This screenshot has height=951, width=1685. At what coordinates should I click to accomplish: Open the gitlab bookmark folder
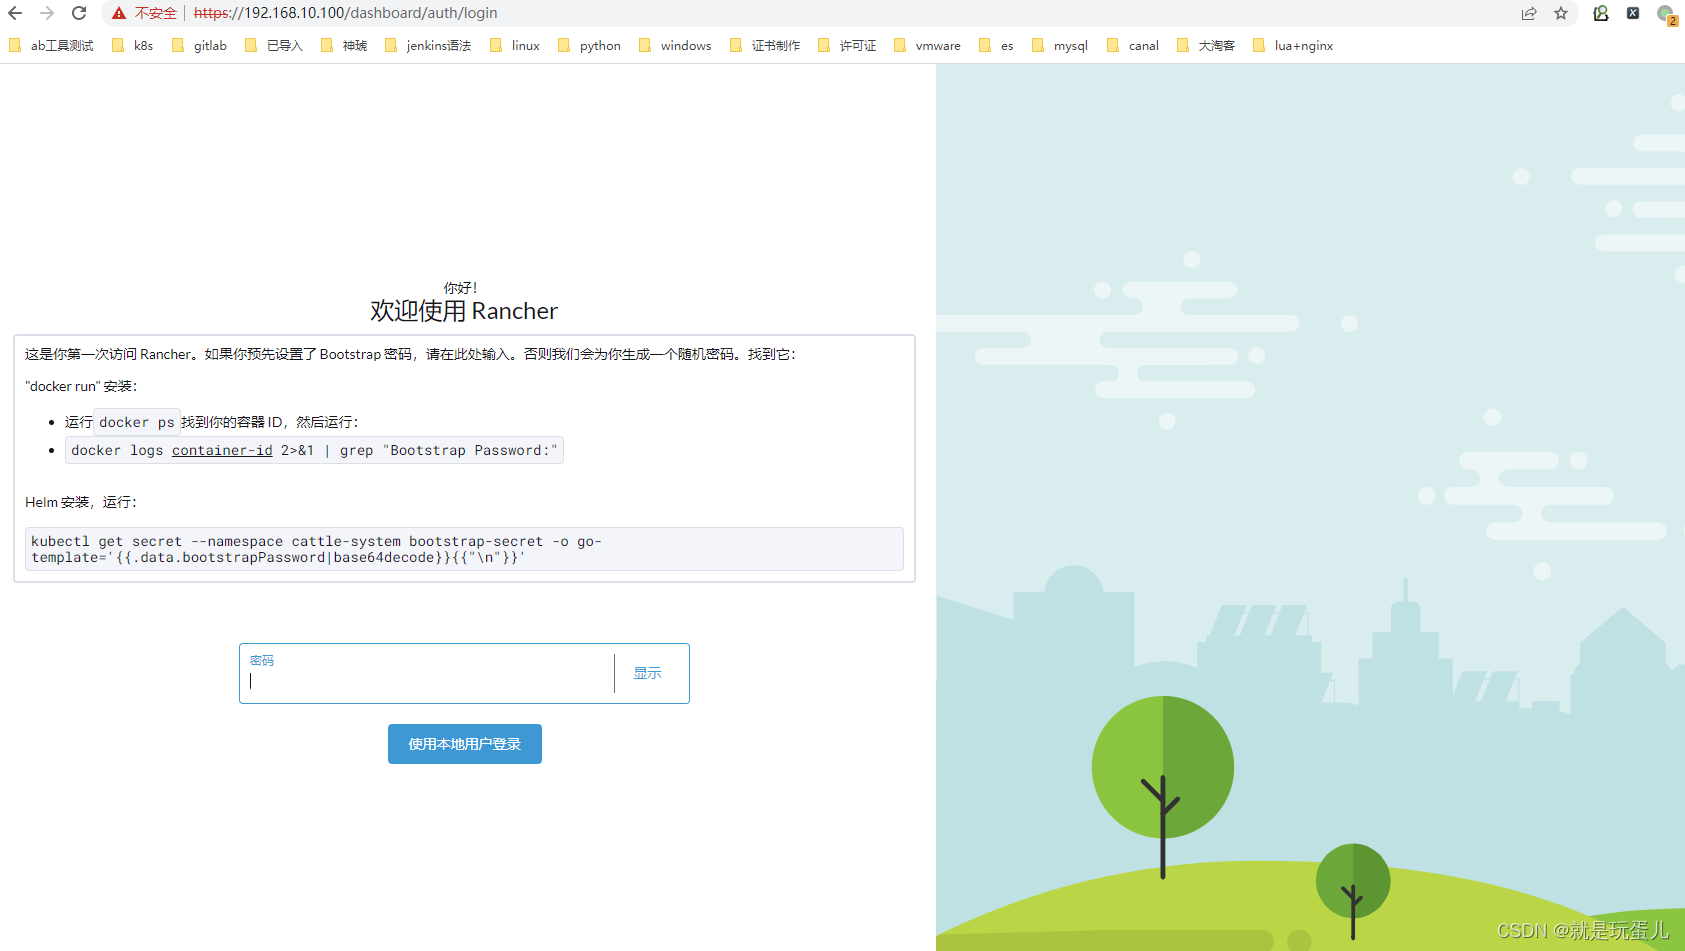point(200,45)
